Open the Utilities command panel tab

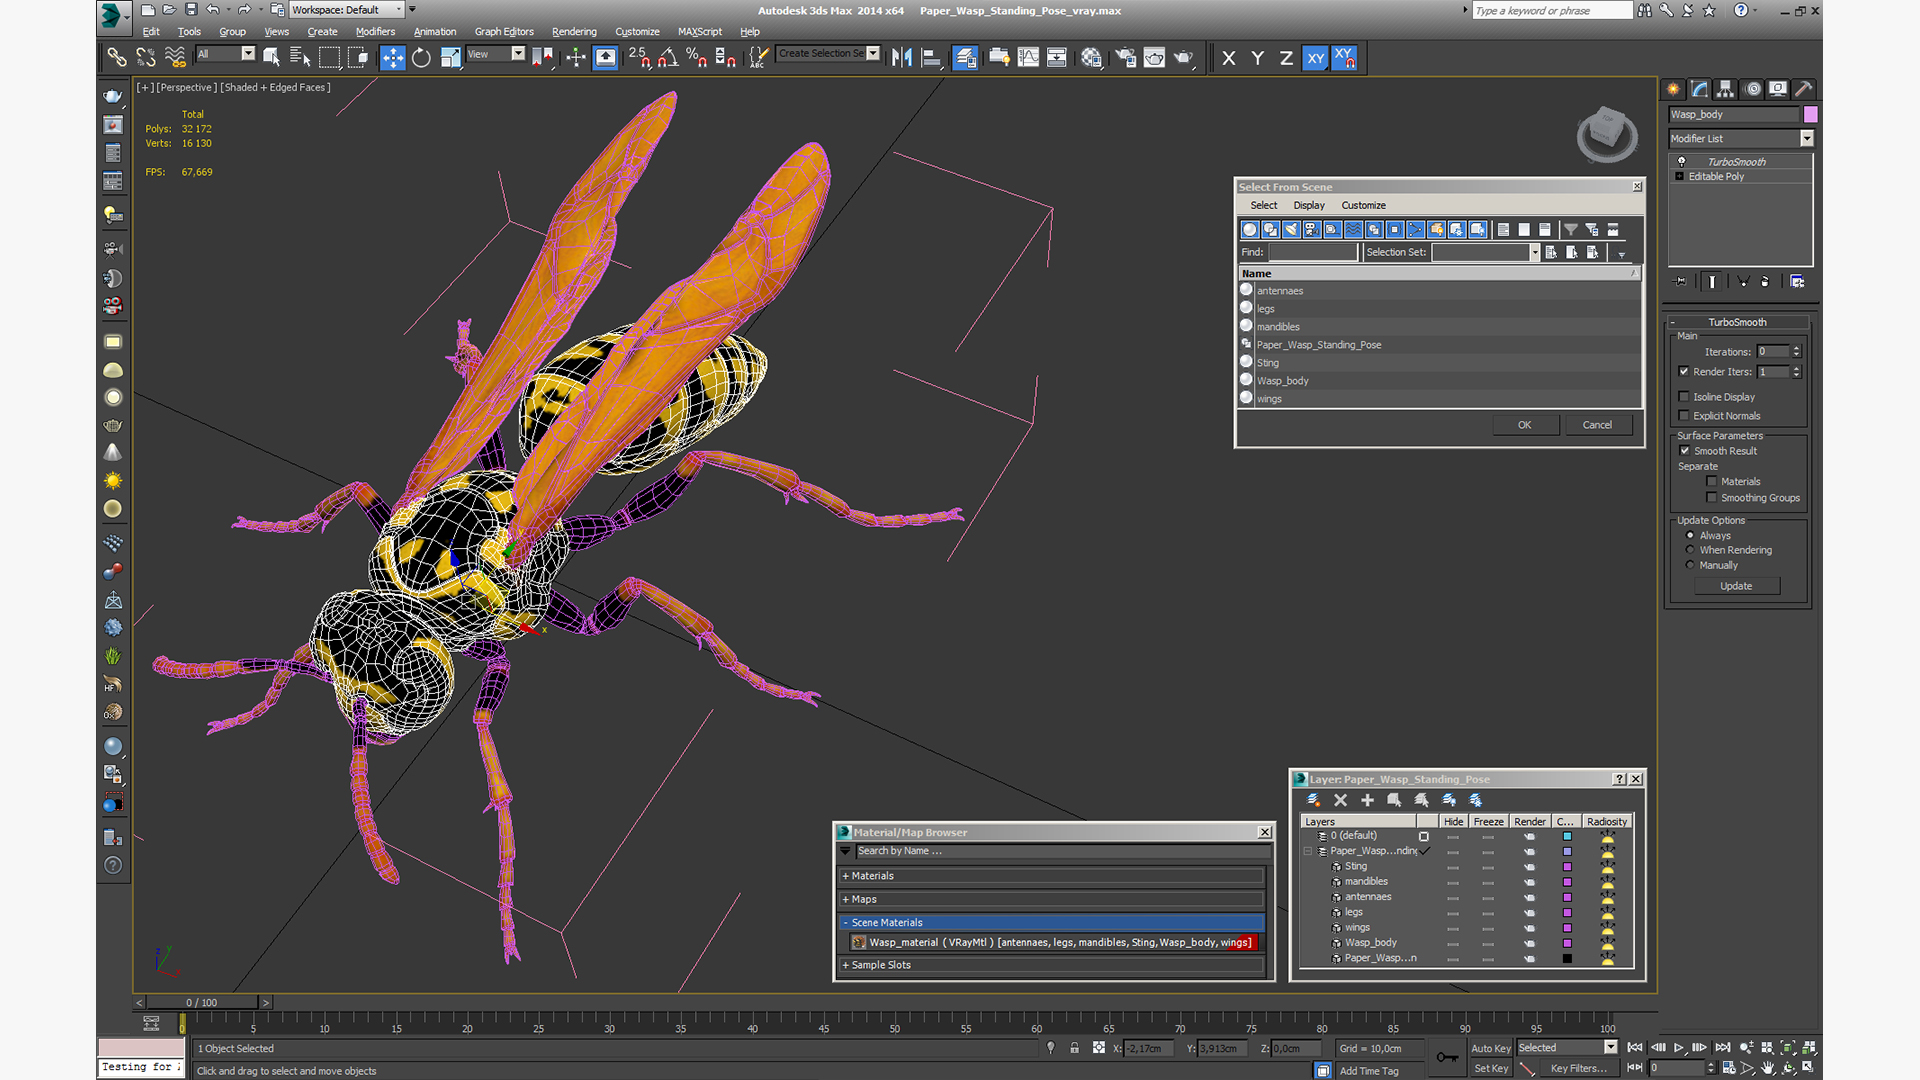(x=1803, y=89)
